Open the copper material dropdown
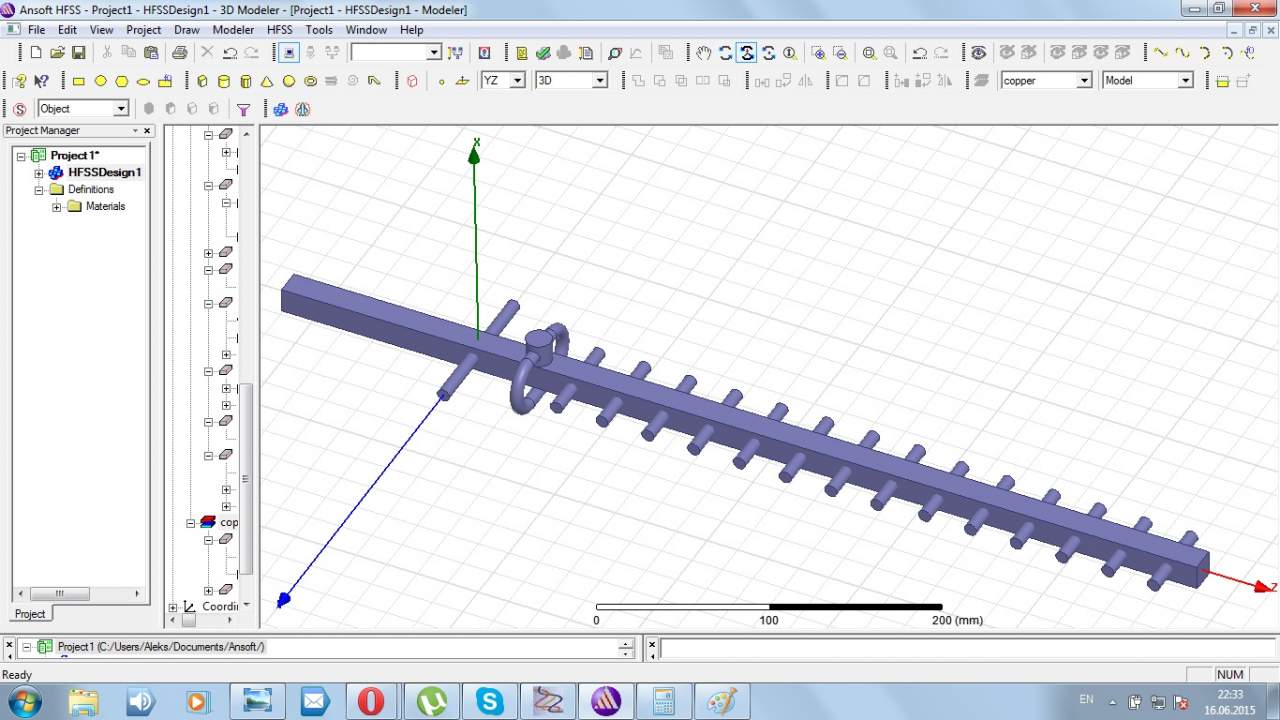This screenshot has width=1280, height=720. pos(1083,81)
